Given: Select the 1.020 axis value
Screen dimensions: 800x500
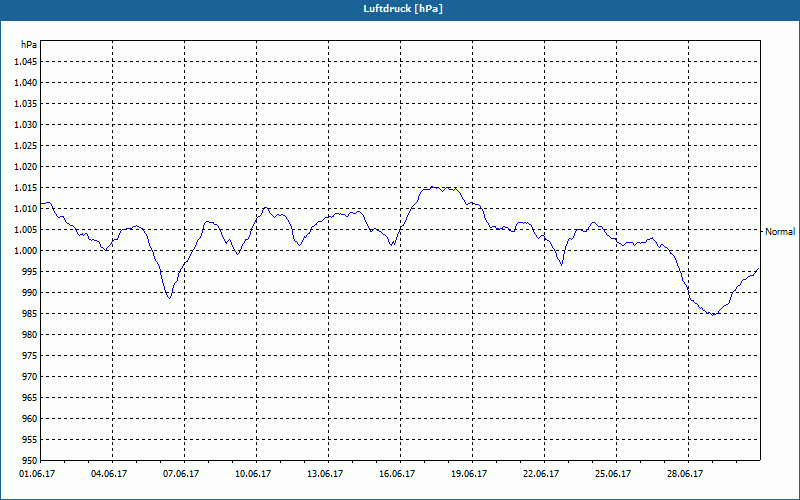Looking at the screenshot, I should (26, 167).
